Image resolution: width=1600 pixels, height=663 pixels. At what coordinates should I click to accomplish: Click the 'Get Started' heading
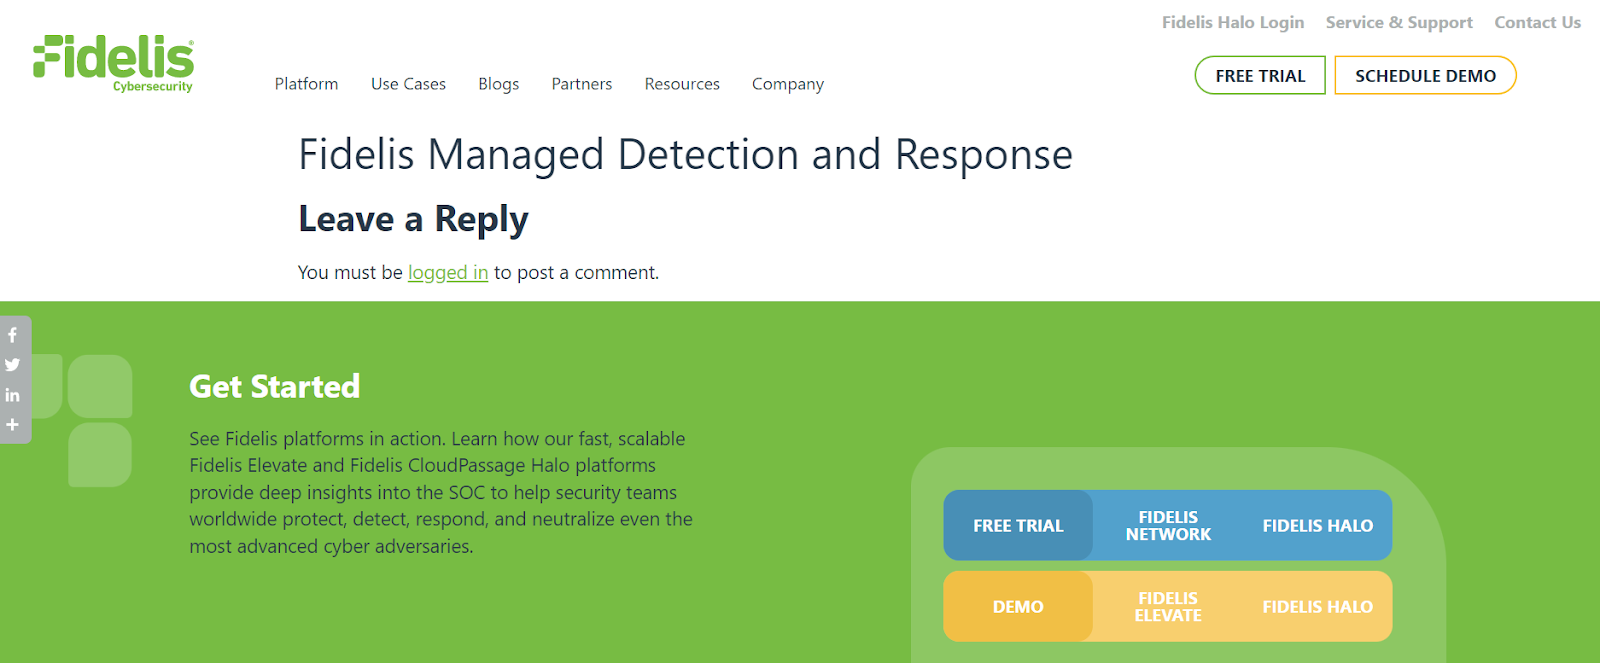tap(275, 386)
